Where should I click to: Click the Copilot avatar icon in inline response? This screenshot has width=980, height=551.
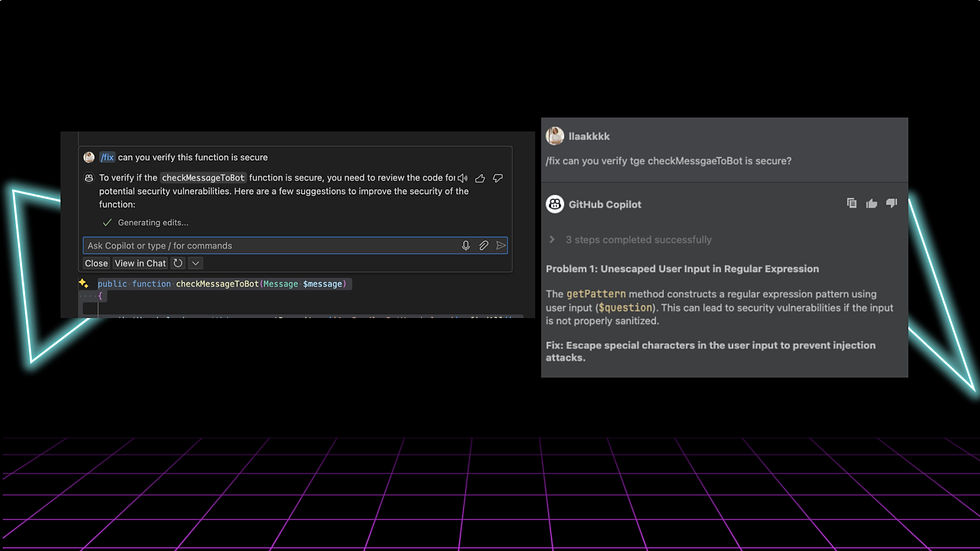(89, 178)
